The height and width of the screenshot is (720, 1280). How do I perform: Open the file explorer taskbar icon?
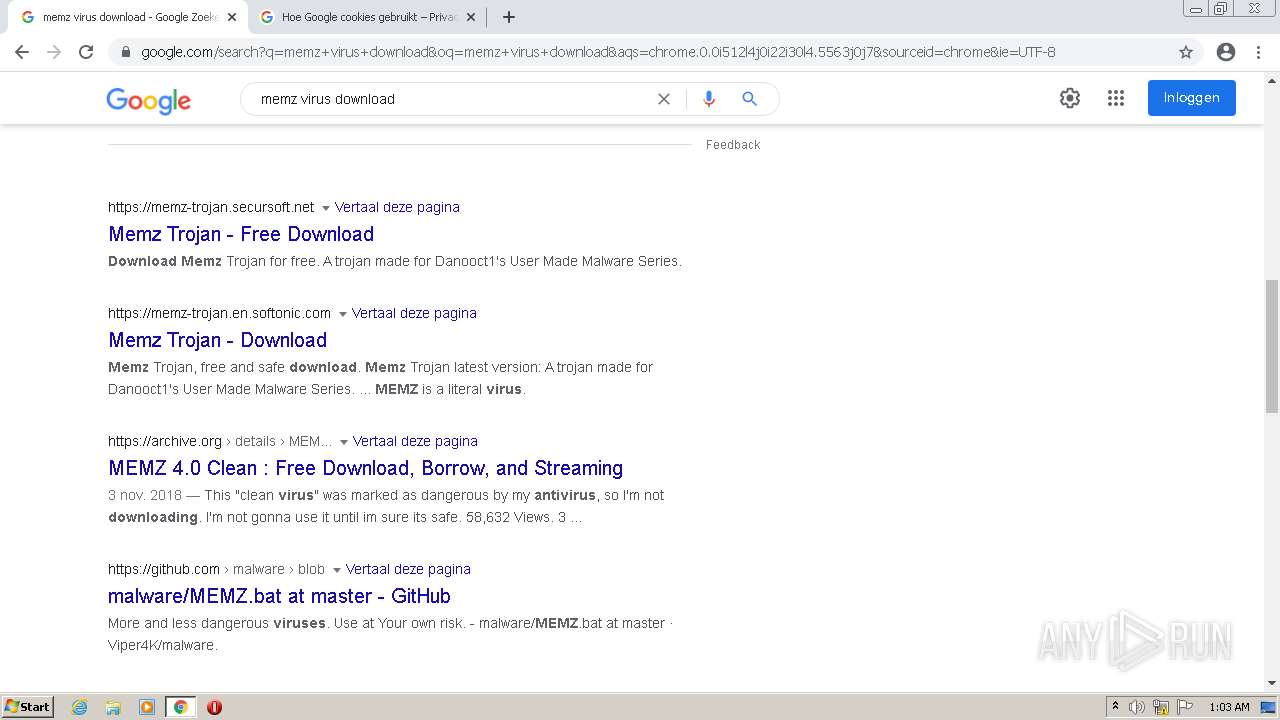click(113, 707)
